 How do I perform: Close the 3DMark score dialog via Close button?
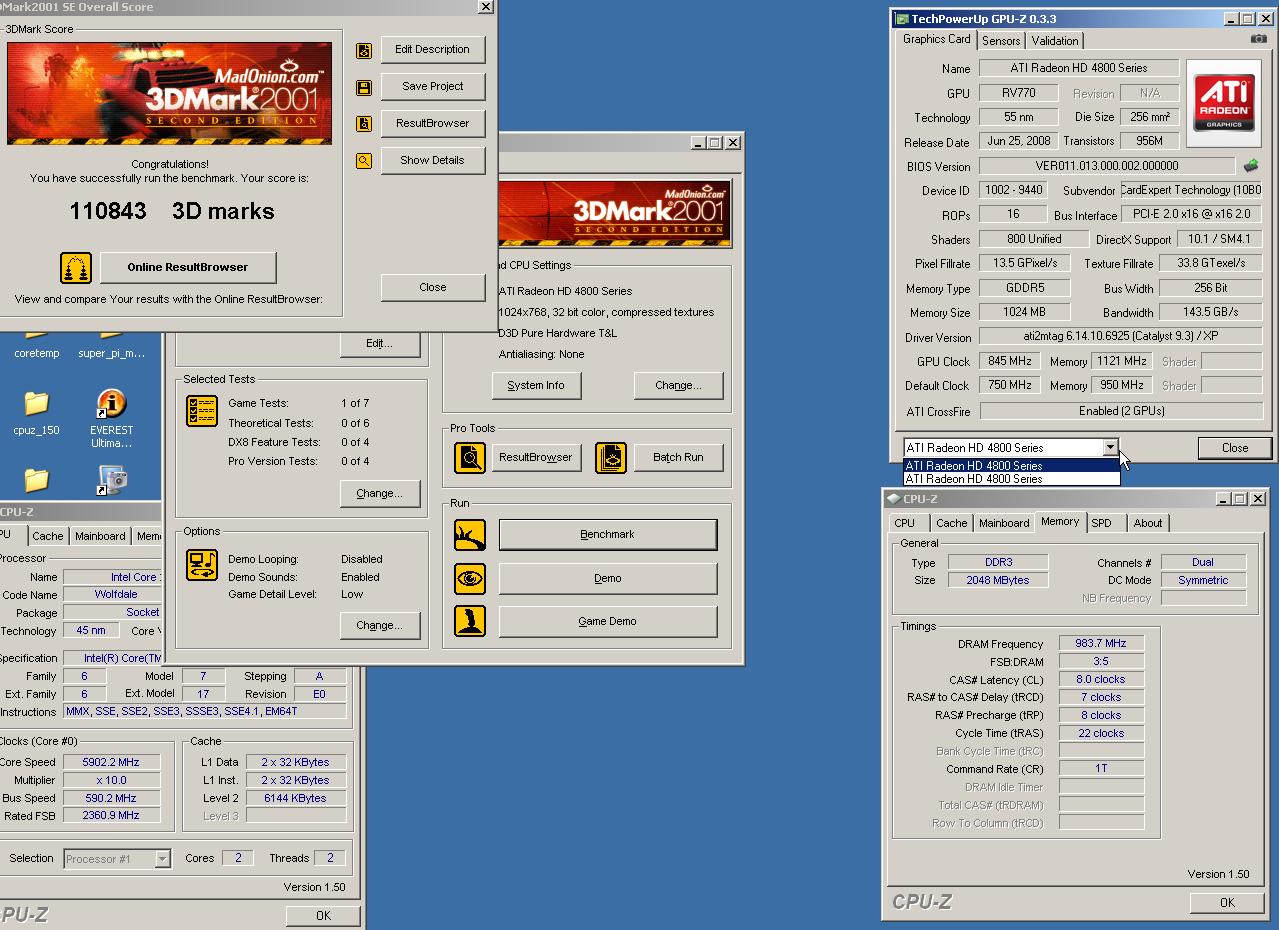(x=432, y=287)
